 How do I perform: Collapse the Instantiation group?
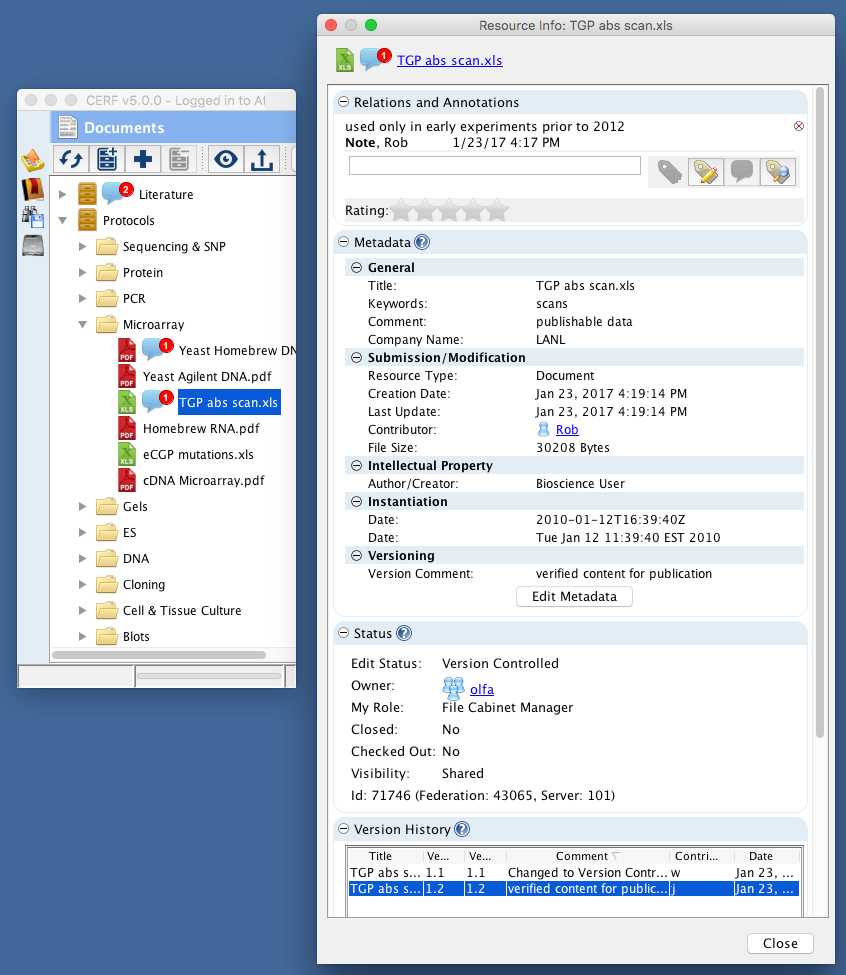(x=356, y=501)
